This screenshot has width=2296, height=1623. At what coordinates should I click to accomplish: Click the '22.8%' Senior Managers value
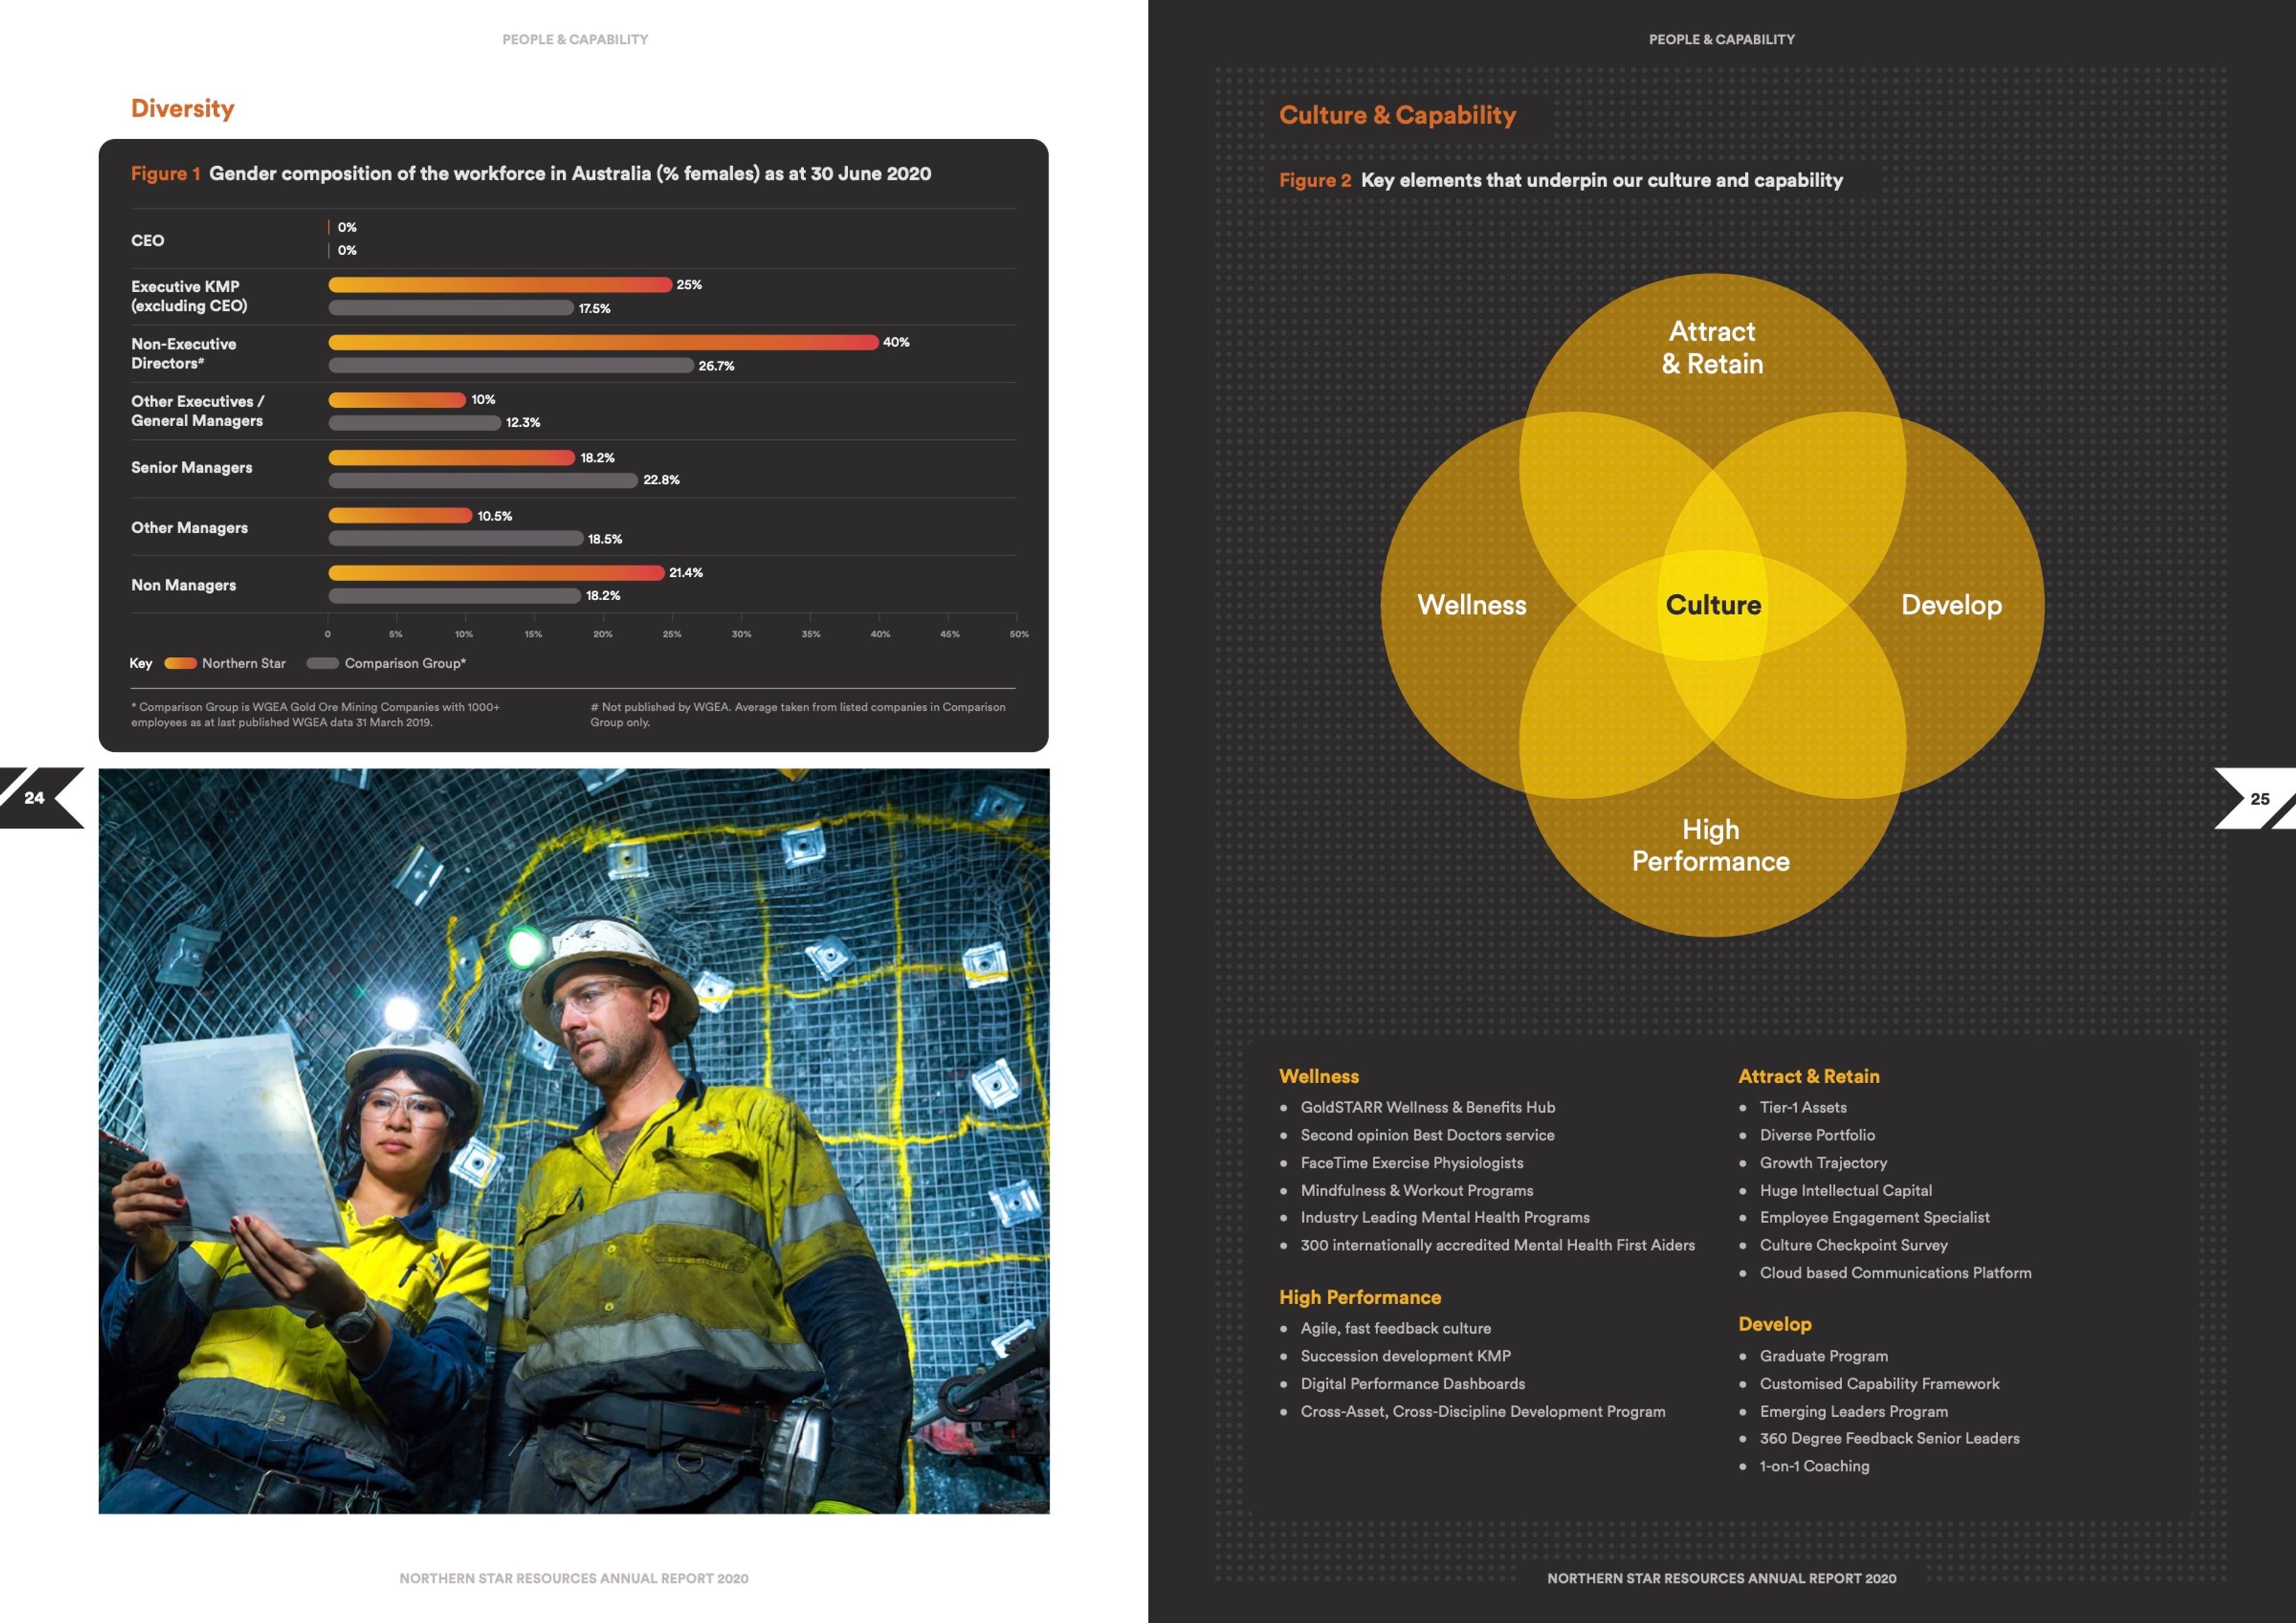coord(661,480)
